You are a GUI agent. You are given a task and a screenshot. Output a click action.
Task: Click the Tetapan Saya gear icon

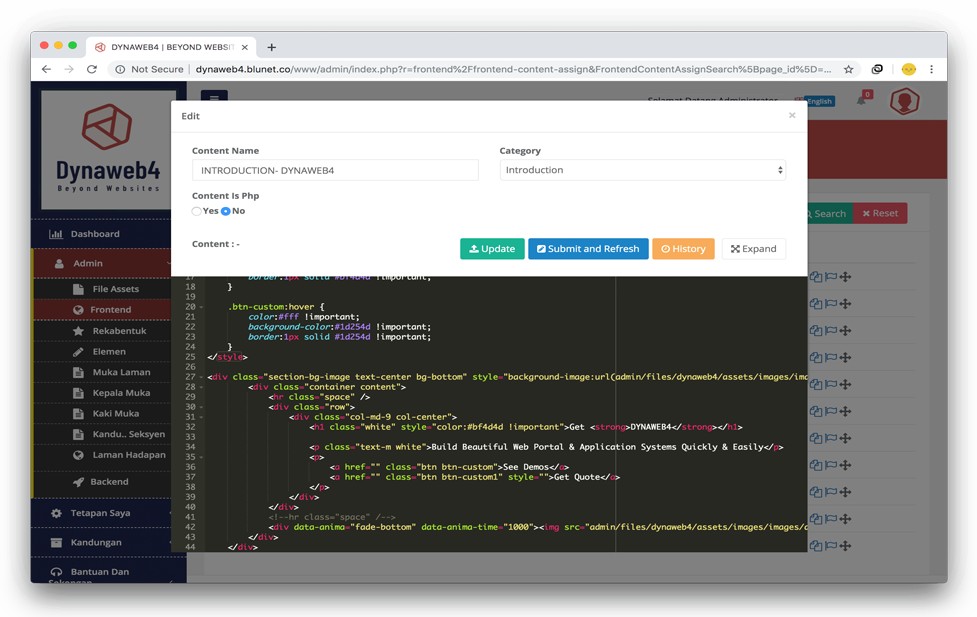[x=56, y=514]
